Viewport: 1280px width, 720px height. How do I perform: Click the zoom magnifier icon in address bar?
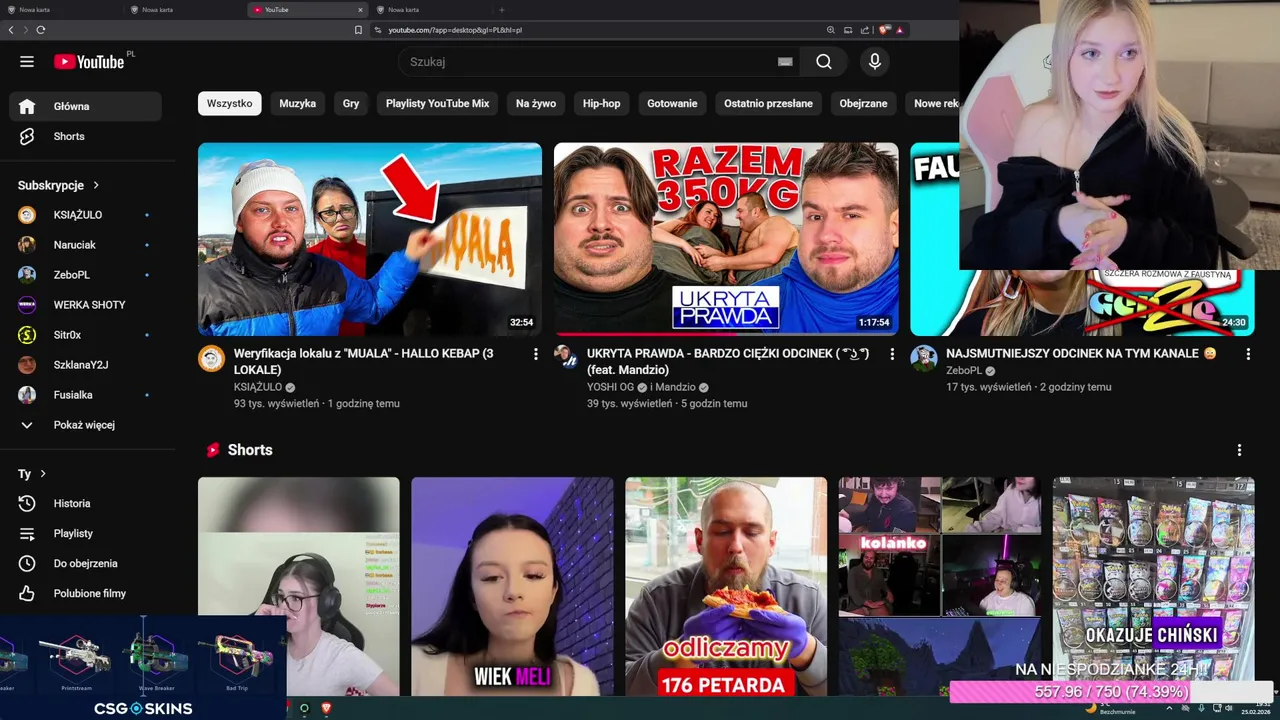click(830, 30)
